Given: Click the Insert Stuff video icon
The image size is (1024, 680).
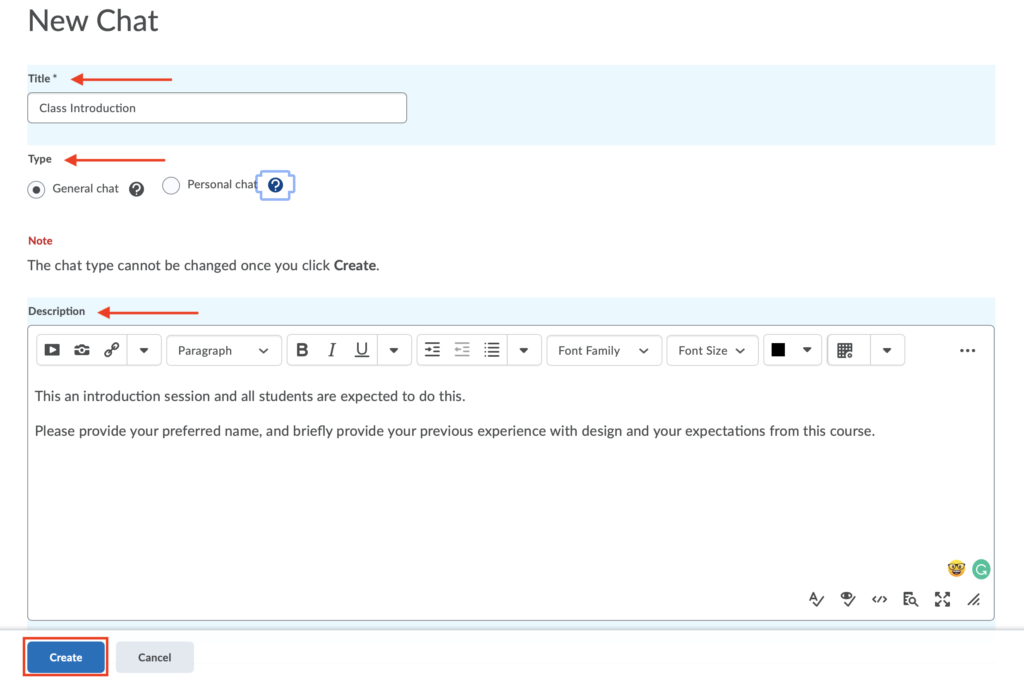Looking at the screenshot, I should tap(52, 350).
